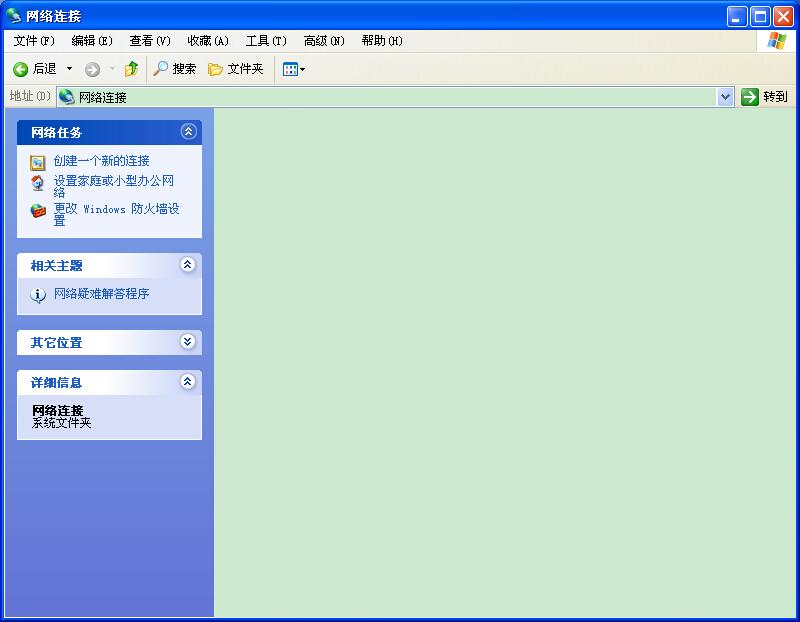
Task: Collapse the 相关主题 panel
Action: coord(188,264)
